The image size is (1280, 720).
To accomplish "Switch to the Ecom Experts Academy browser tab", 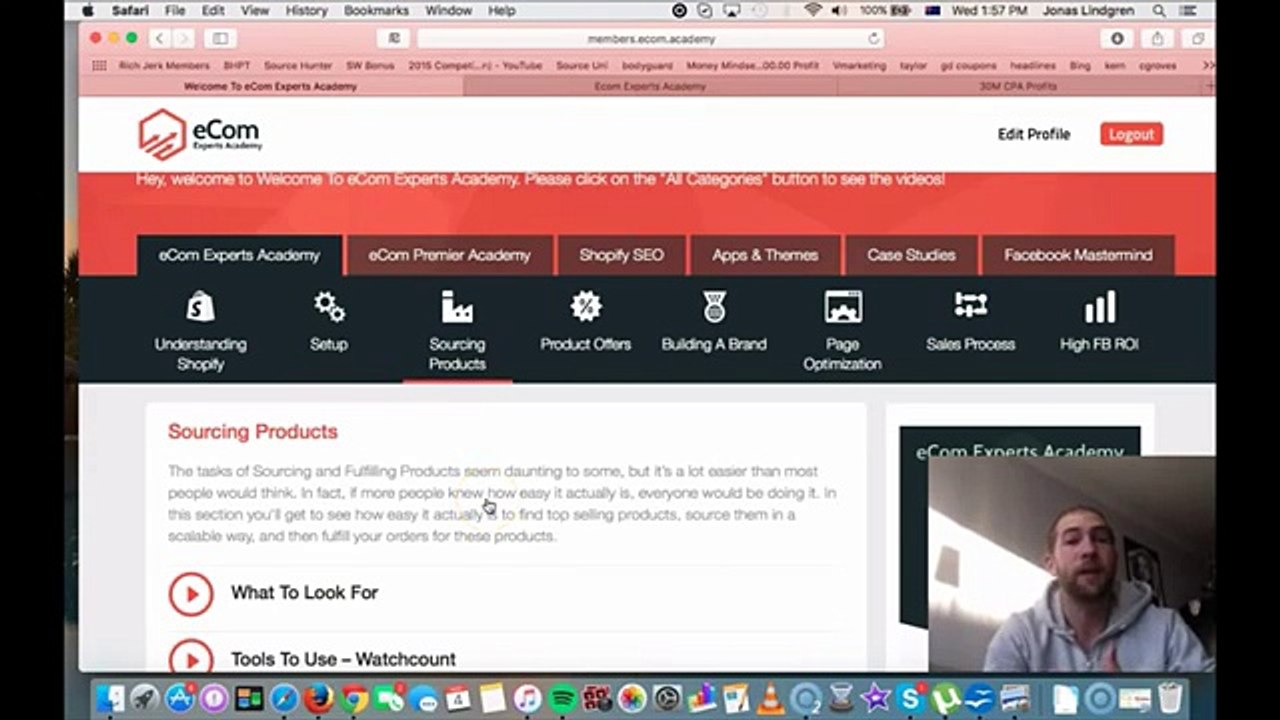I will coord(650,86).
